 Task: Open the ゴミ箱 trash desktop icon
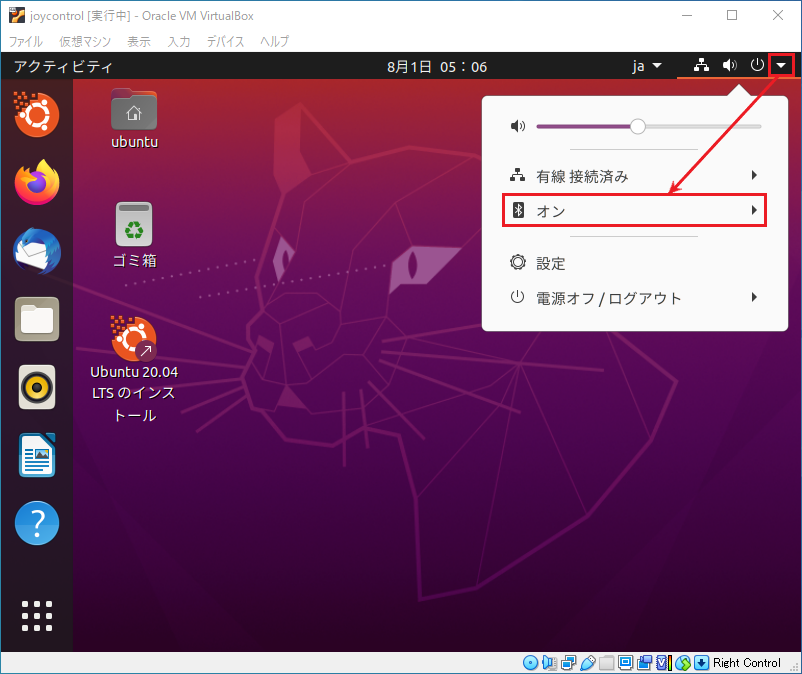[134, 235]
